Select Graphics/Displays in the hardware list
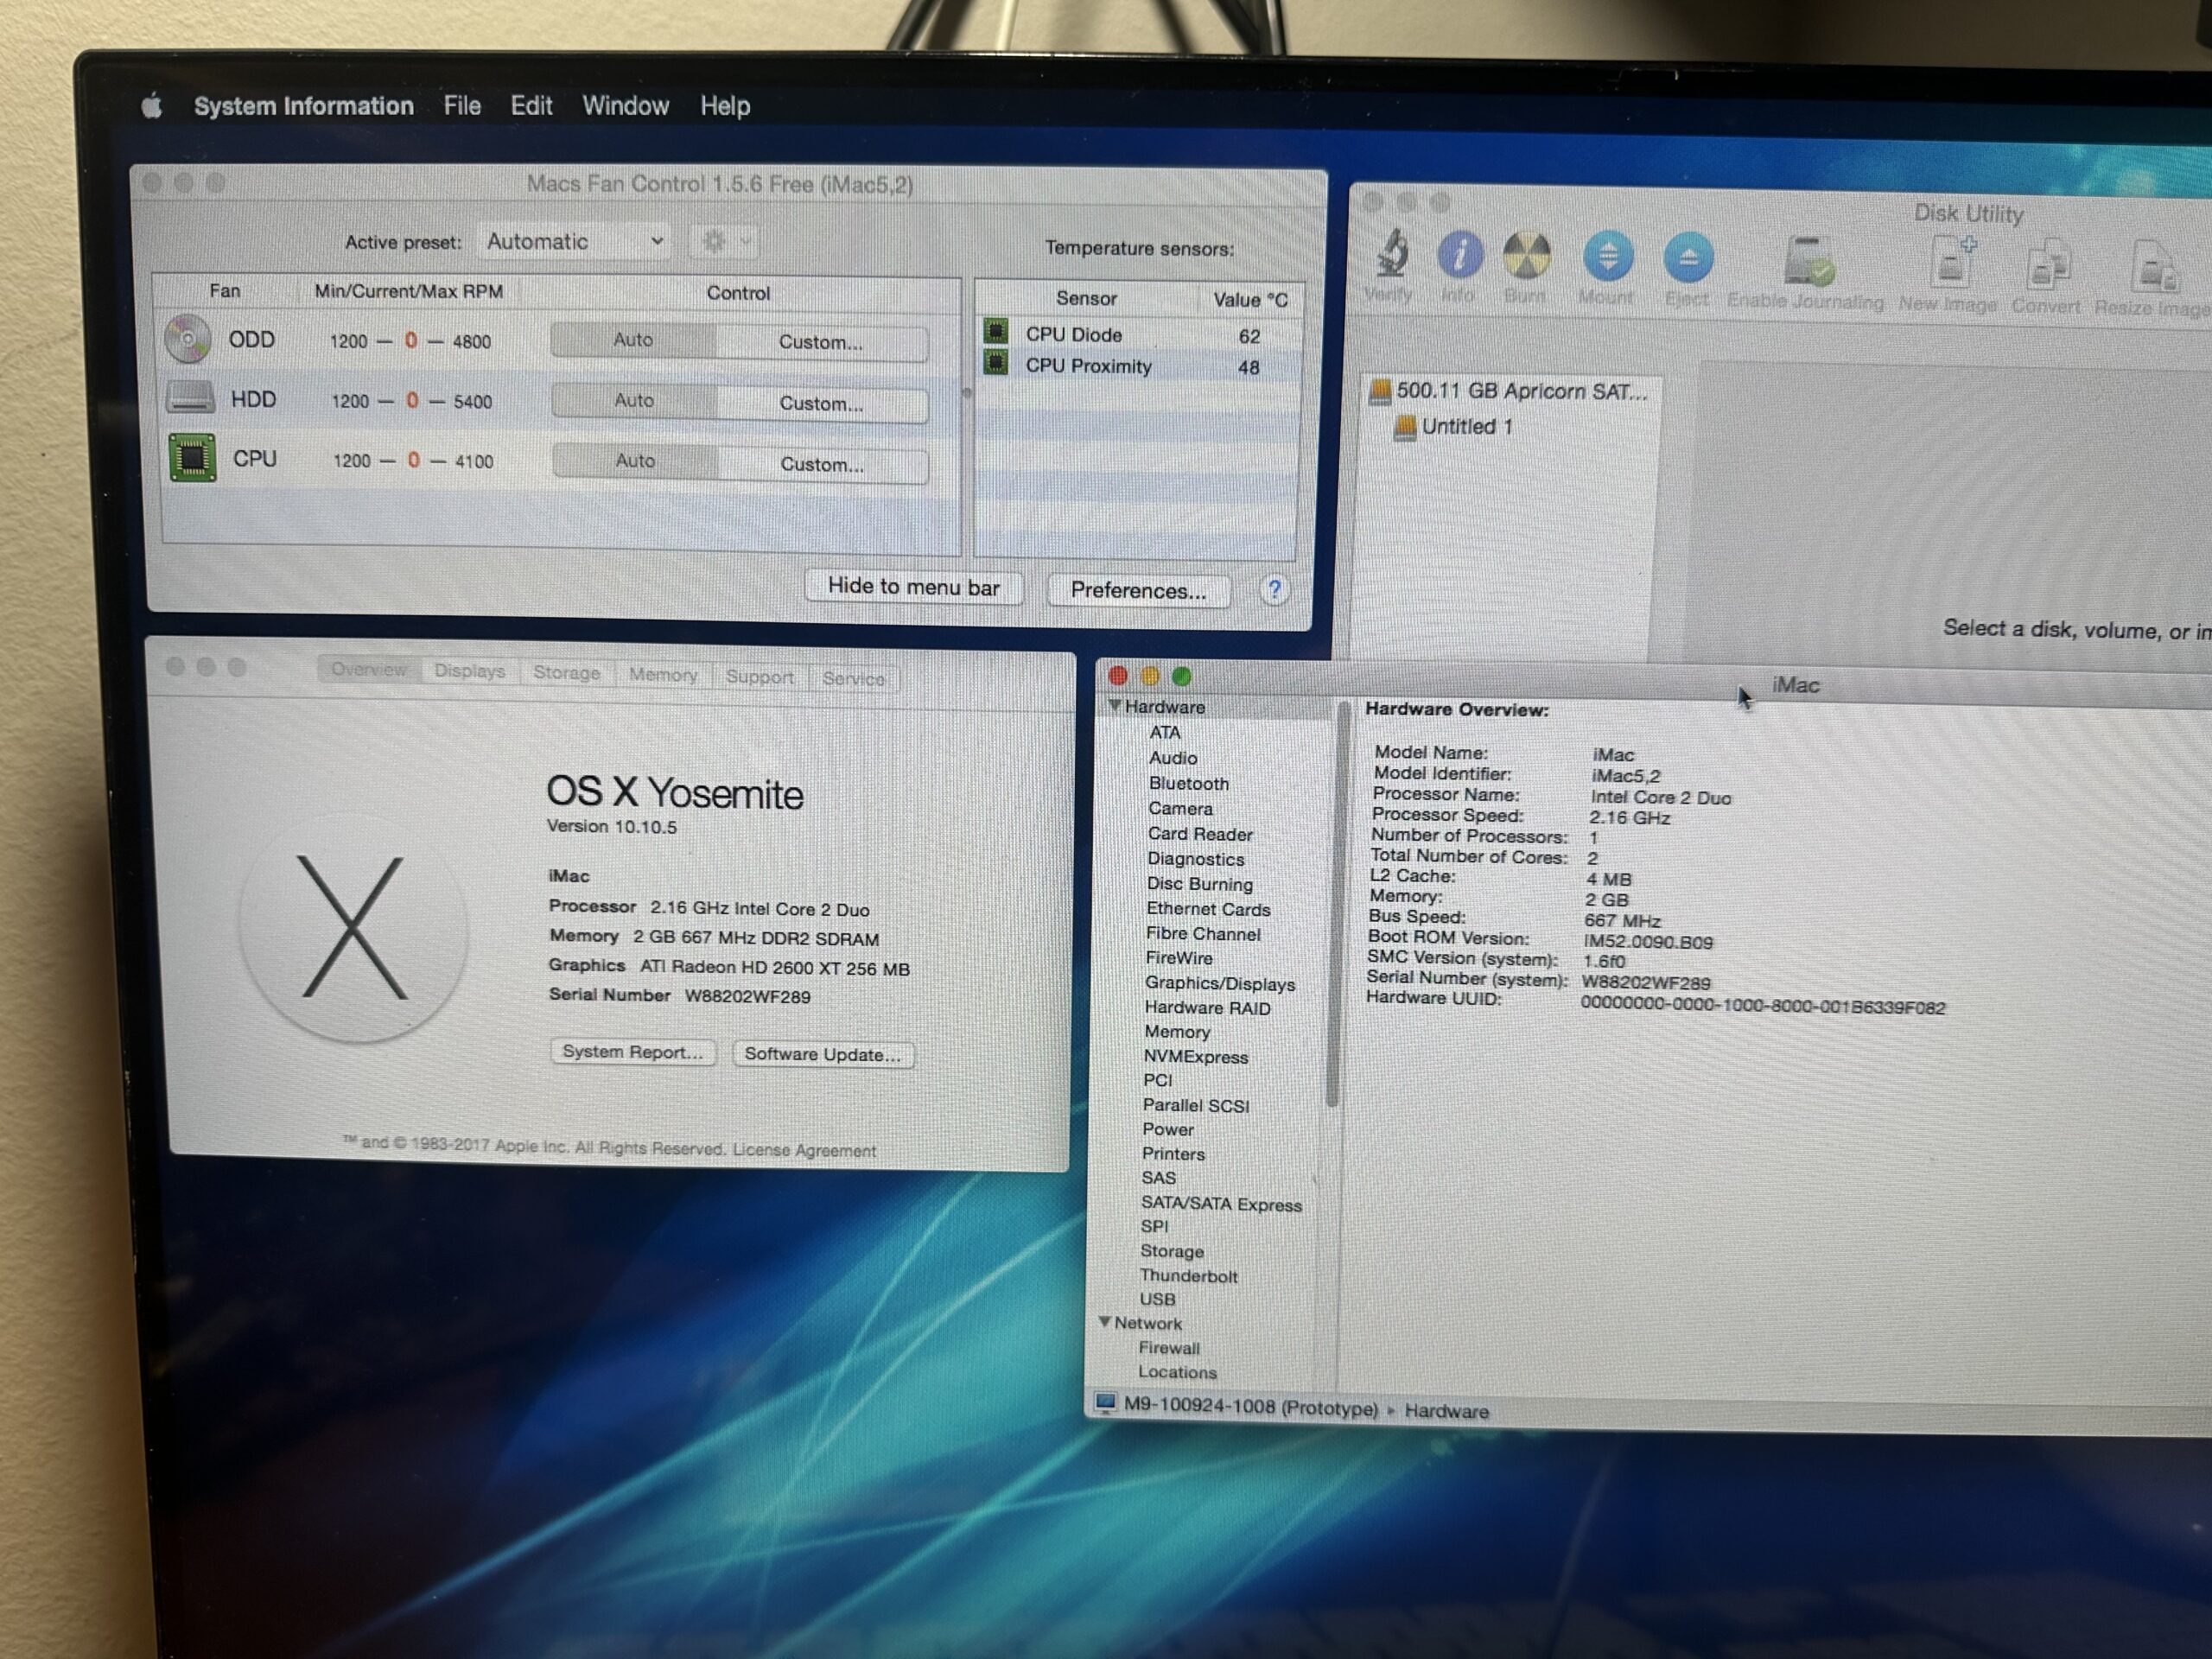 pyautogui.click(x=1219, y=984)
